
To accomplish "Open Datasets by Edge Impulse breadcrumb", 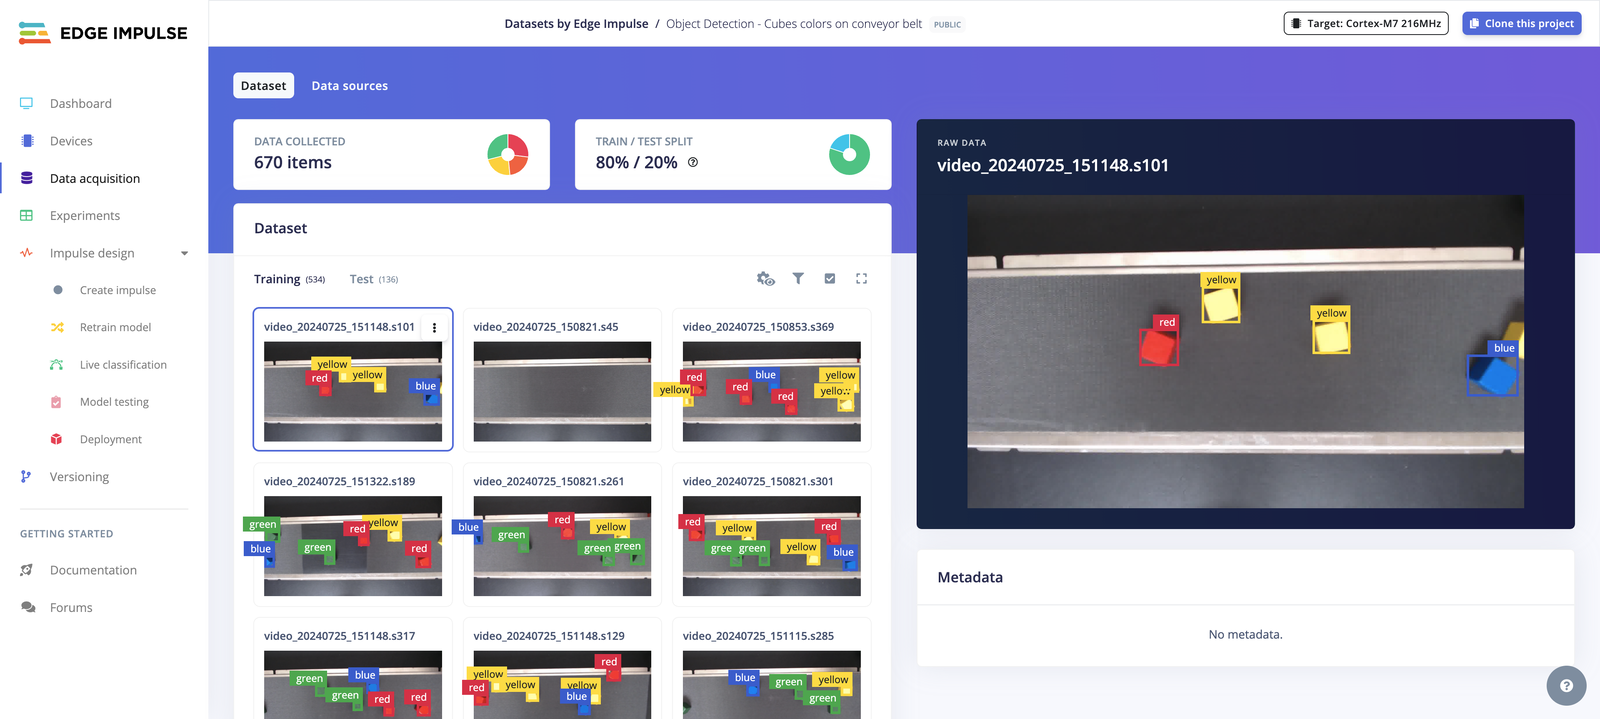I will pos(576,24).
